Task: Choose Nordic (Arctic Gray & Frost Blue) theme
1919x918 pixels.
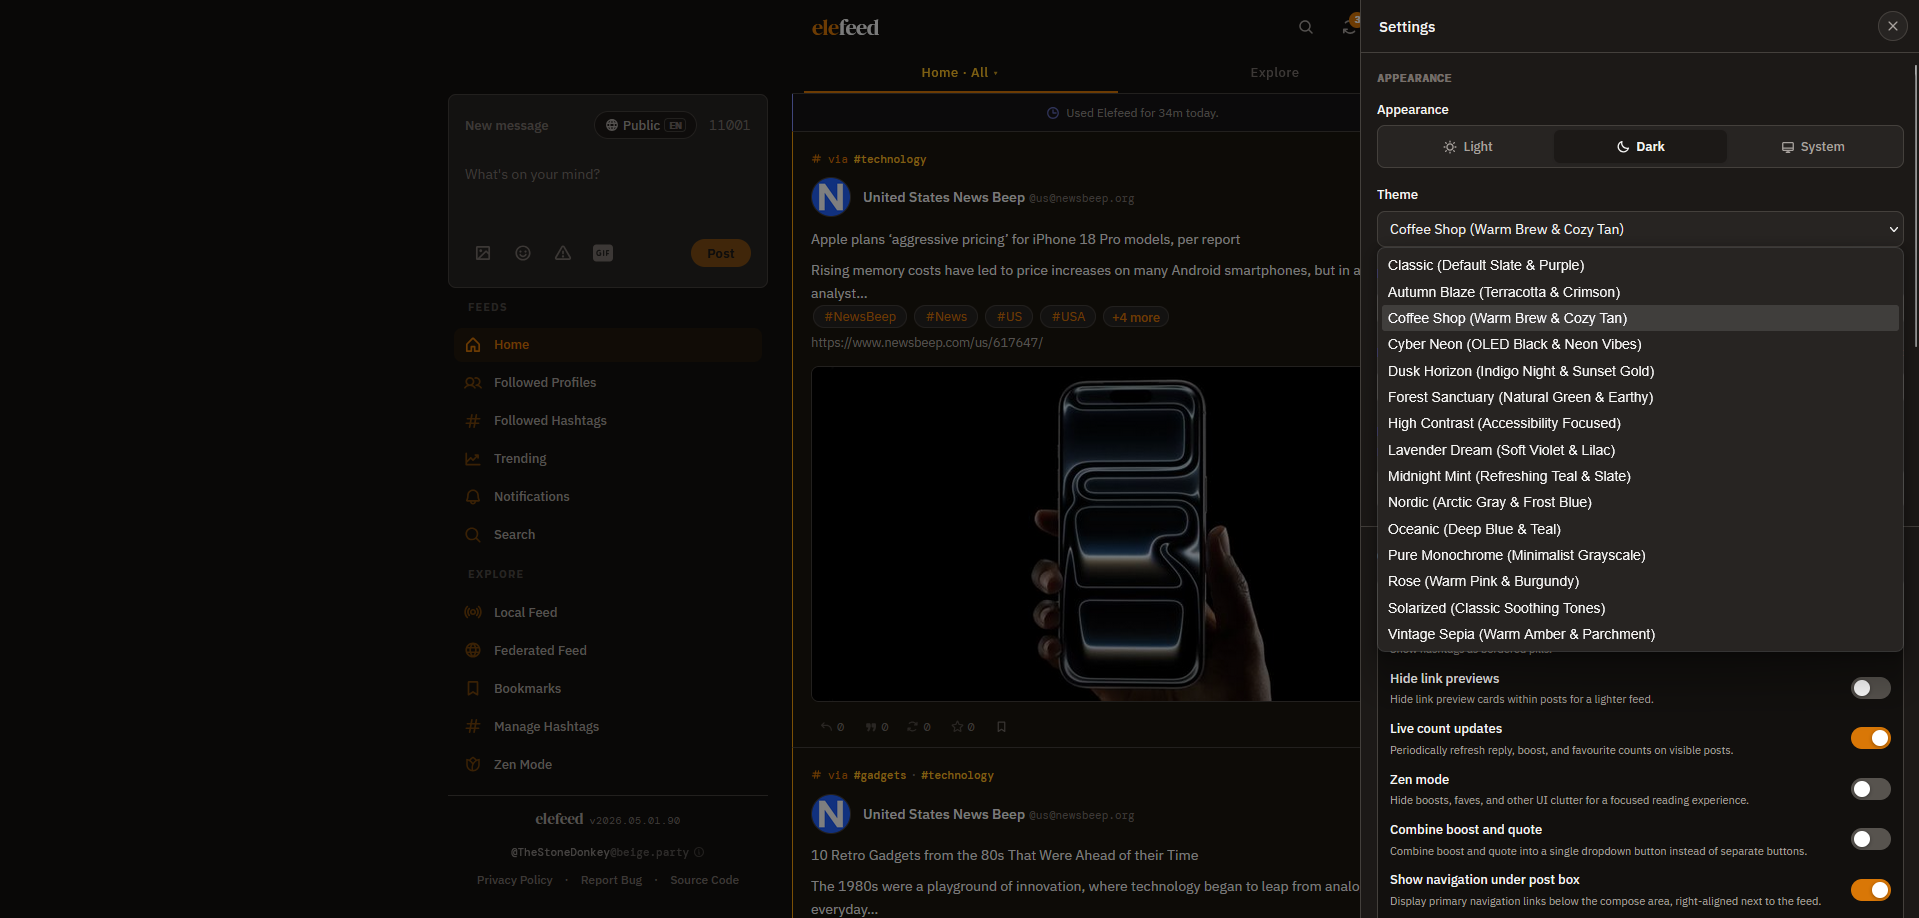Action: point(1640,502)
